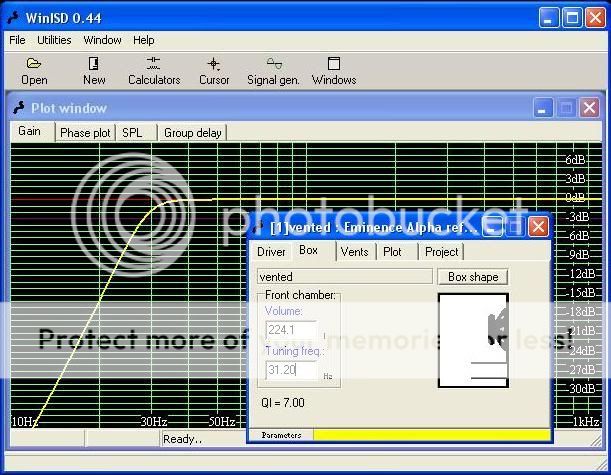Open the File menu
The image size is (611, 475).
17,40
